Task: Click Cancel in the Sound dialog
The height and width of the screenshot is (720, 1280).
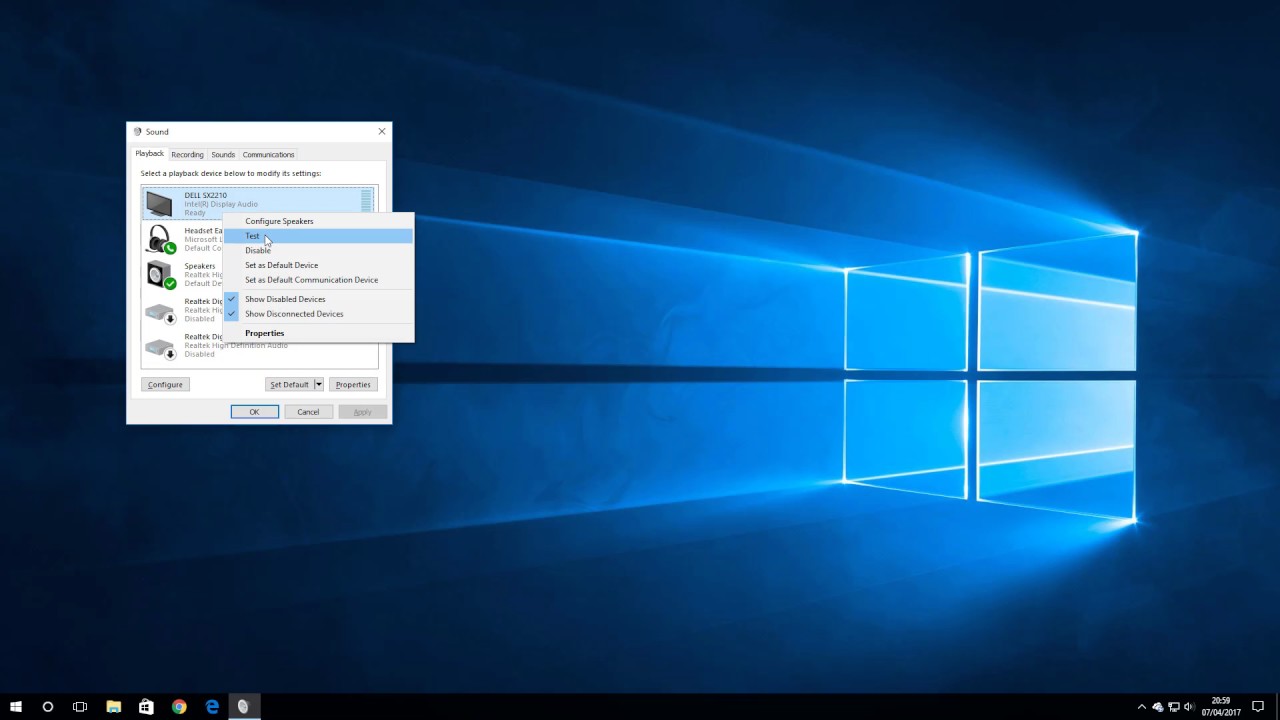Action: (308, 412)
